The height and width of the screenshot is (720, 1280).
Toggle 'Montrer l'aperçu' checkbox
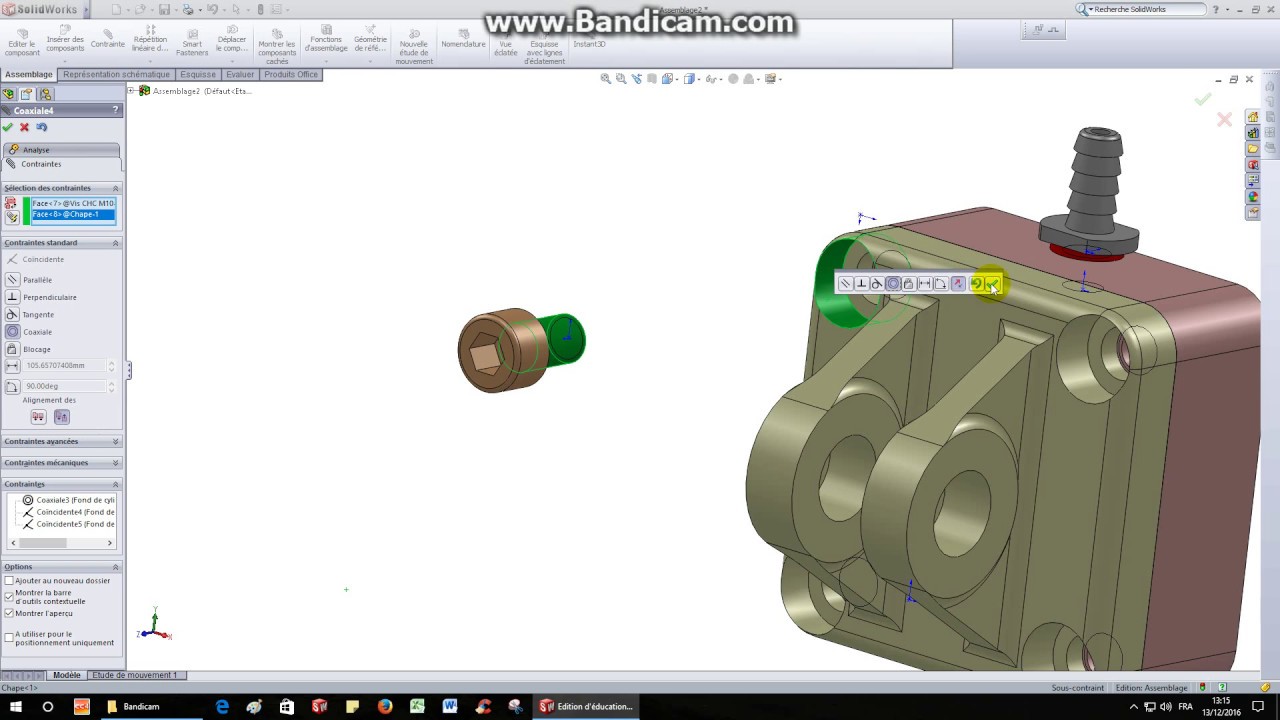point(9,613)
